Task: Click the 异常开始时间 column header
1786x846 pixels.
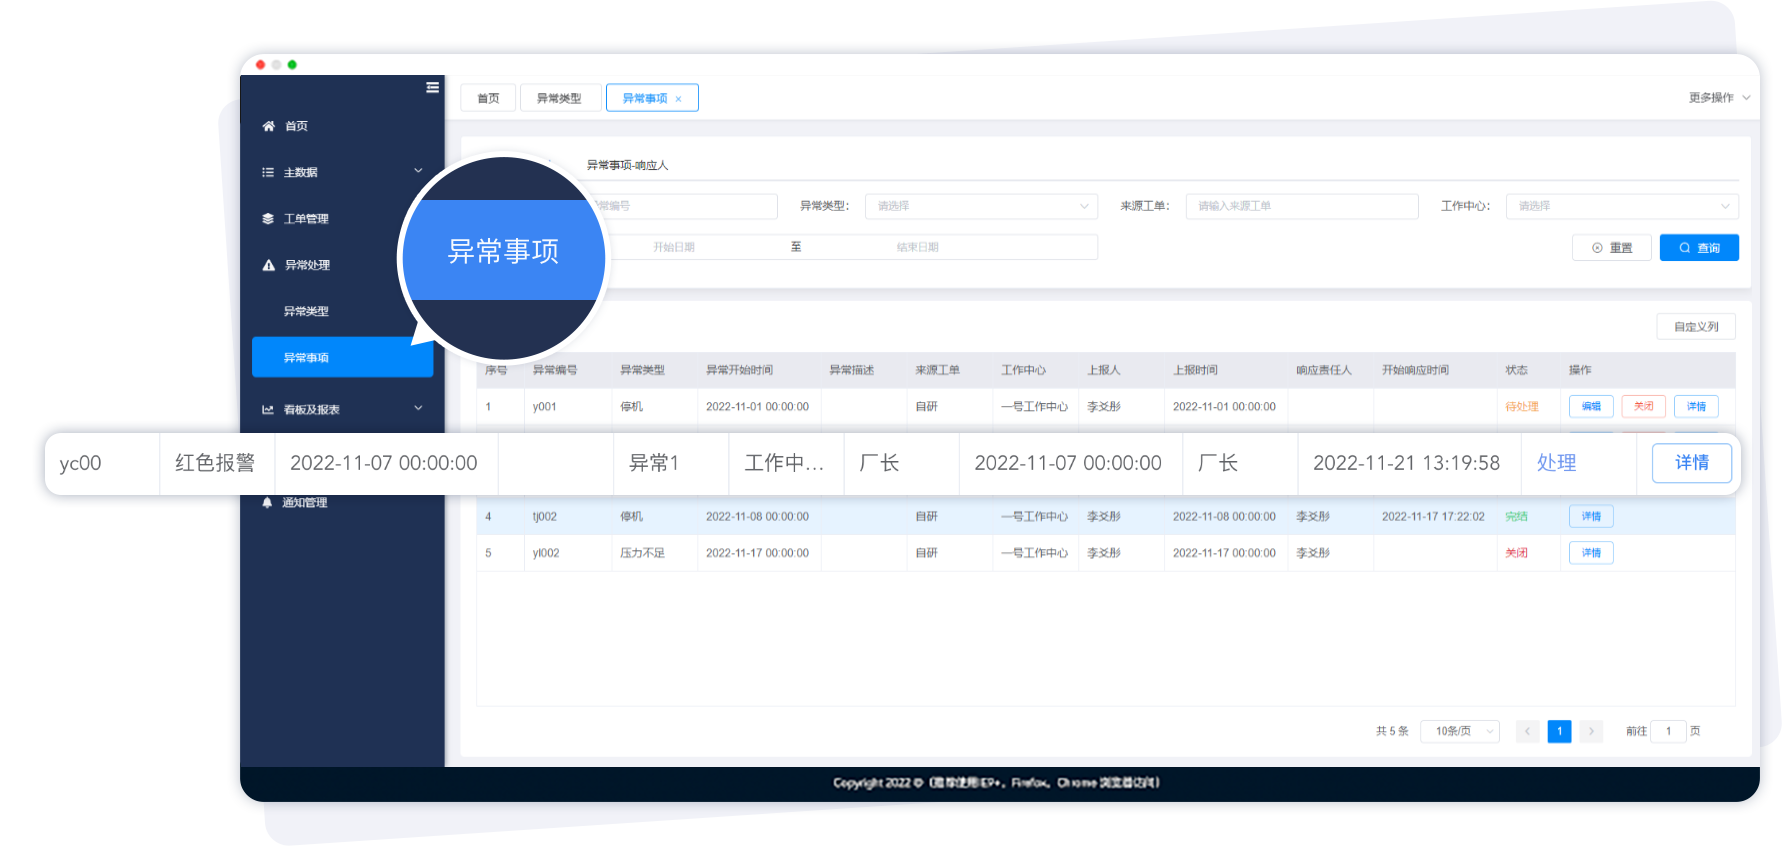Action: pyautogui.click(x=739, y=370)
